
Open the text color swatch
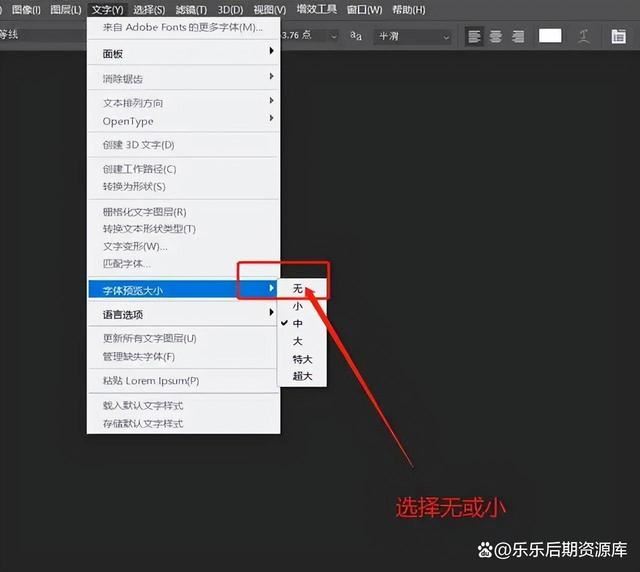(x=550, y=36)
